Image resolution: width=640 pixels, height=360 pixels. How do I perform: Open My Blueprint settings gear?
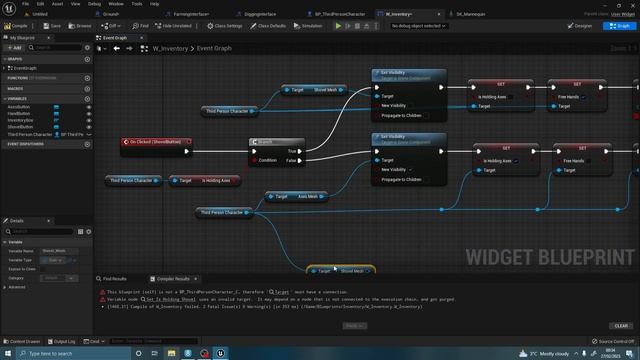click(x=87, y=48)
